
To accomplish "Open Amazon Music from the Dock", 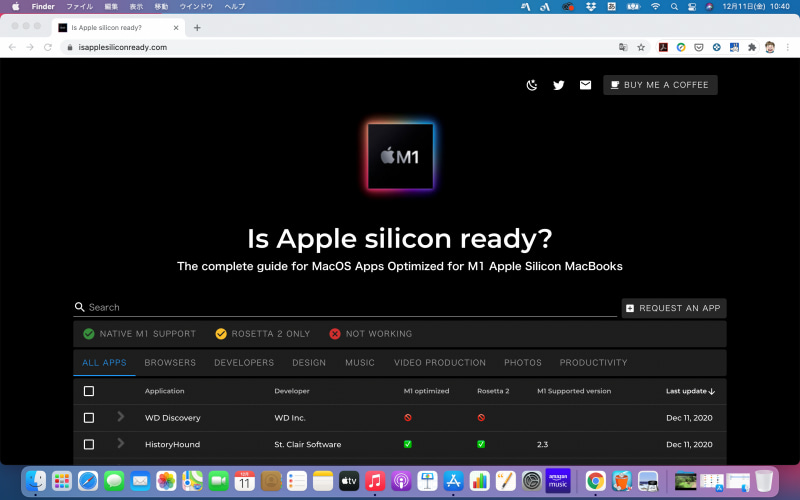I will [558, 481].
